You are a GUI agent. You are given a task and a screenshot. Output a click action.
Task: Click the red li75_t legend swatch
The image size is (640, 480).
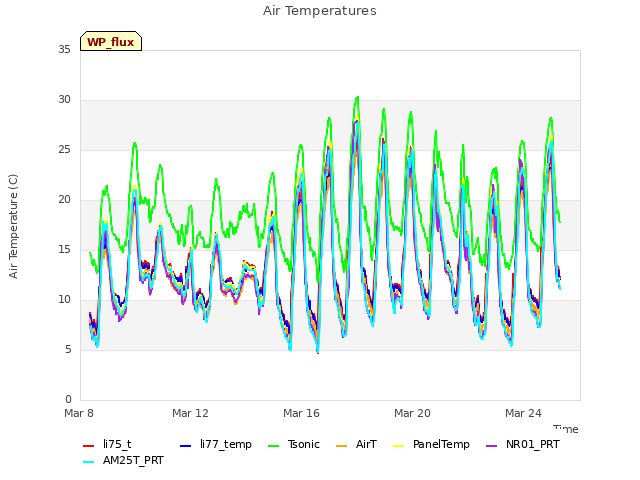pos(89,446)
